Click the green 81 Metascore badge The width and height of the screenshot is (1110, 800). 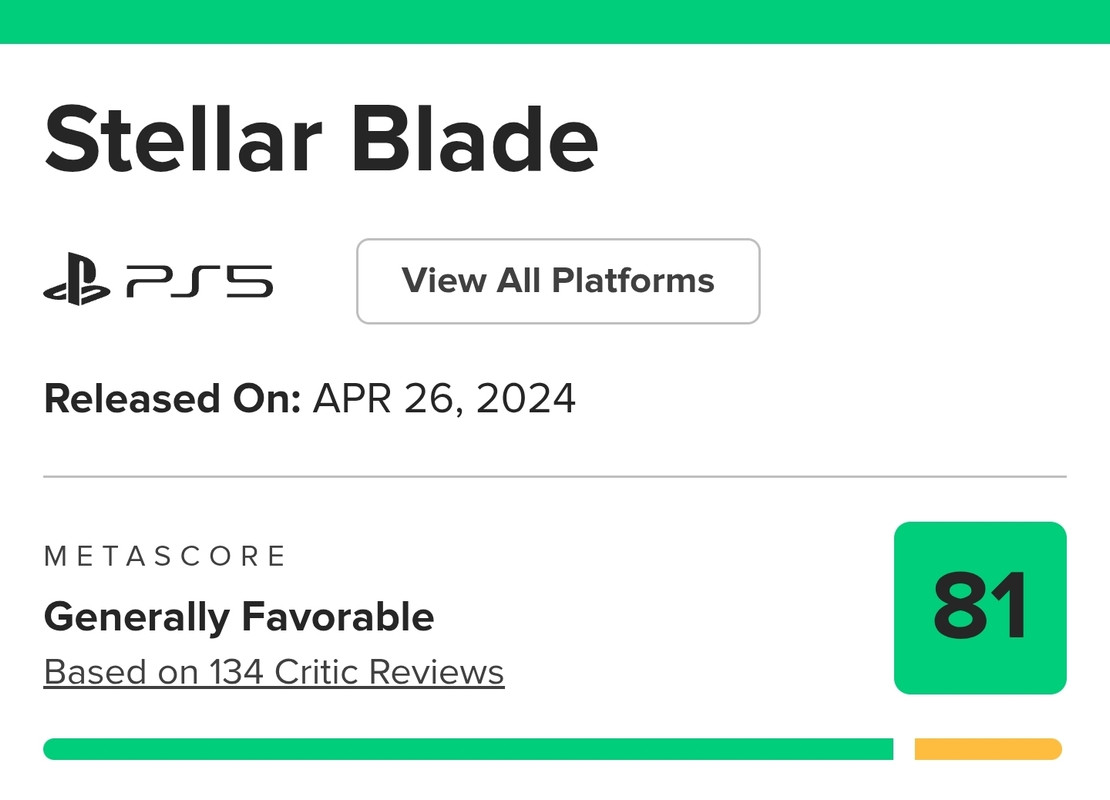click(x=980, y=607)
